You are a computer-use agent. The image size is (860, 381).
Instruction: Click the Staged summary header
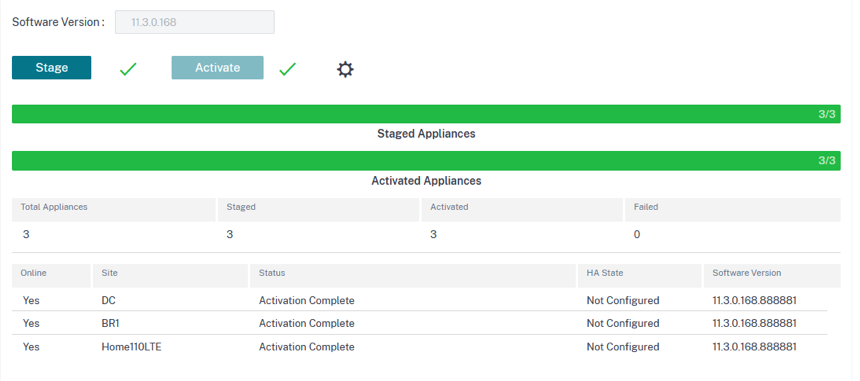[x=318, y=209]
